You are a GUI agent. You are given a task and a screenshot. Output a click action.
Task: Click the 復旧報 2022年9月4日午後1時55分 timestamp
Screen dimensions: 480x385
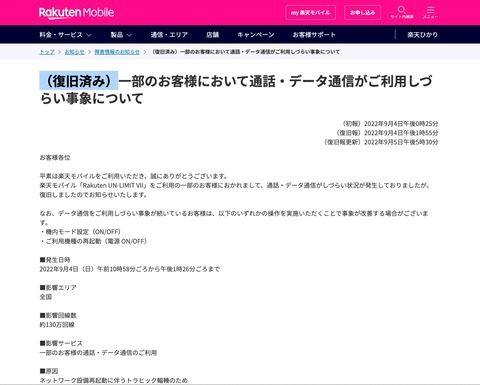(x=386, y=133)
